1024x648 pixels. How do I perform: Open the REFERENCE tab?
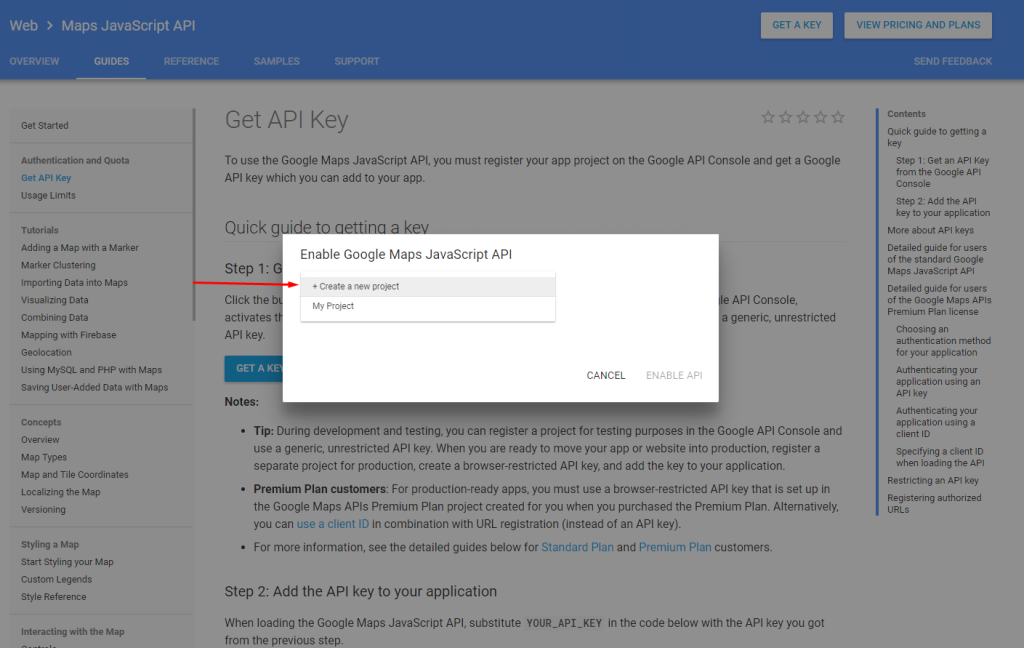click(191, 61)
